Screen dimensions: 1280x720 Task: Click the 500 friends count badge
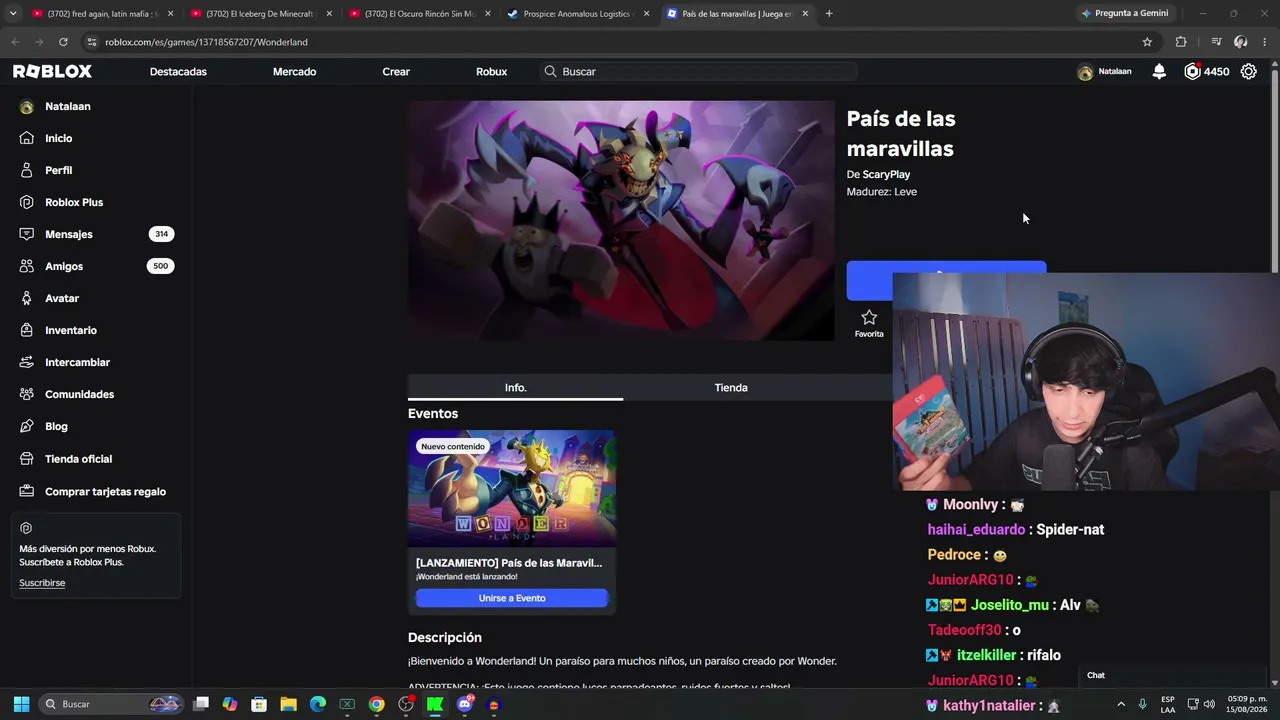160,266
